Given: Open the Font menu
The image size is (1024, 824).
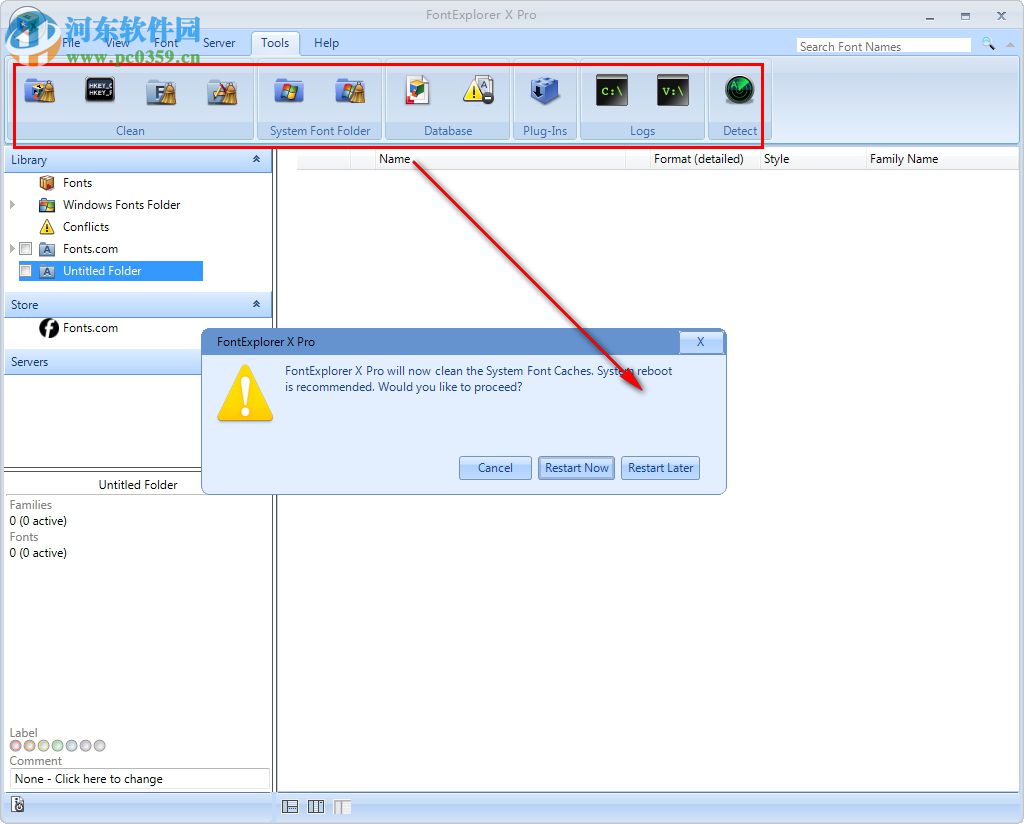Looking at the screenshot, I should (166, 43).
